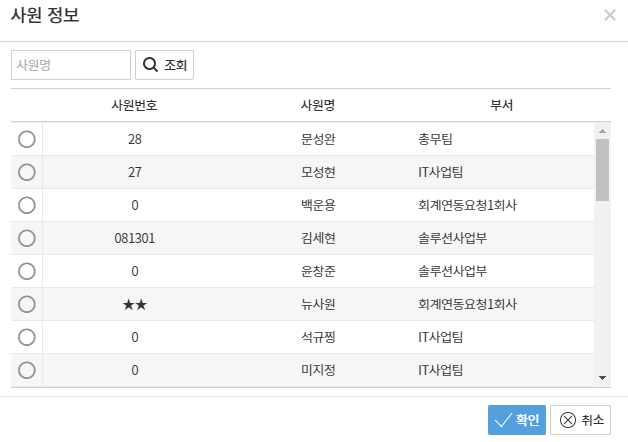Screen dimensions: 628x442
Task: Click the search 조회 button
Action: [164, 65]
